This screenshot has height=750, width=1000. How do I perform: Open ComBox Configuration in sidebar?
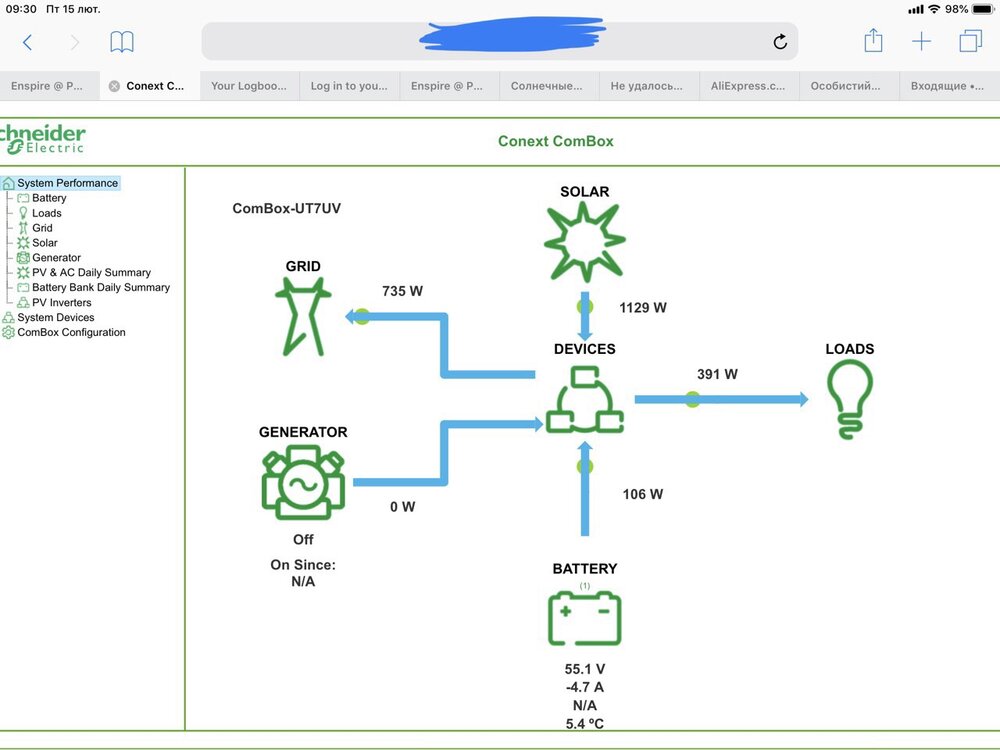(x=71, y=332)
